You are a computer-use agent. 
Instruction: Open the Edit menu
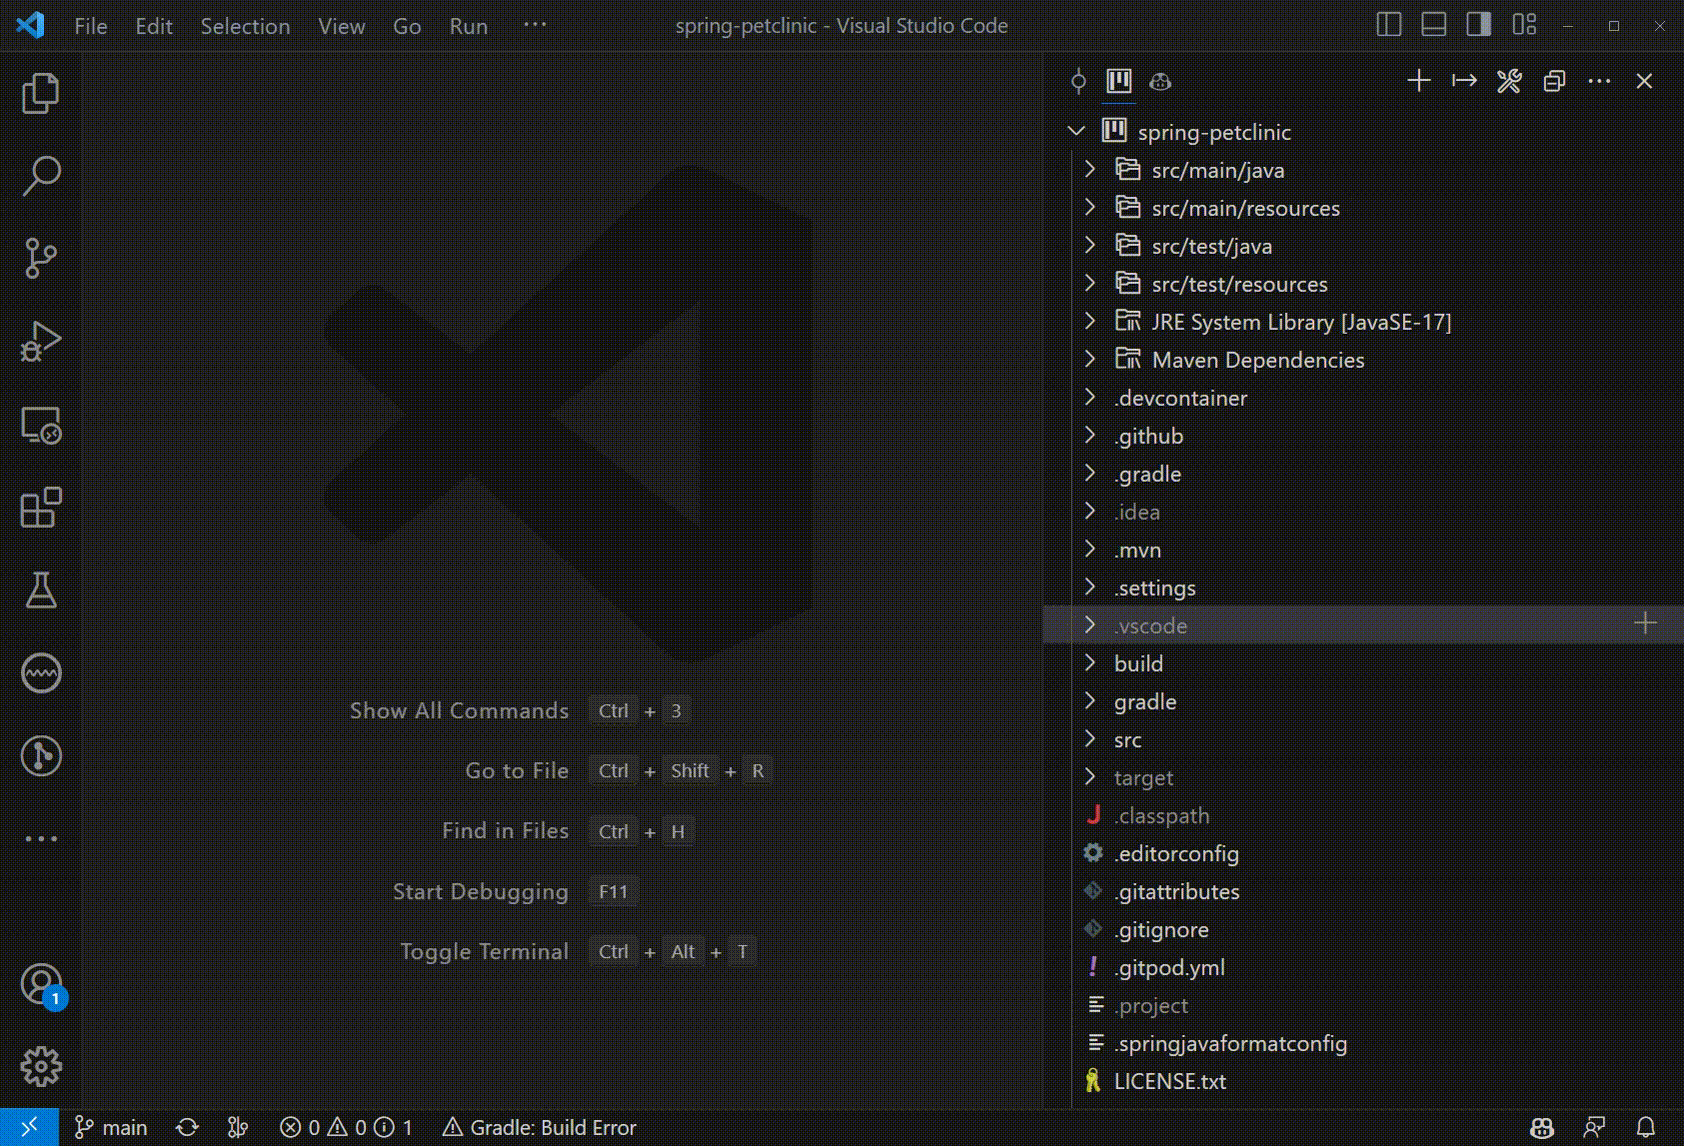(x=154, y=26)
